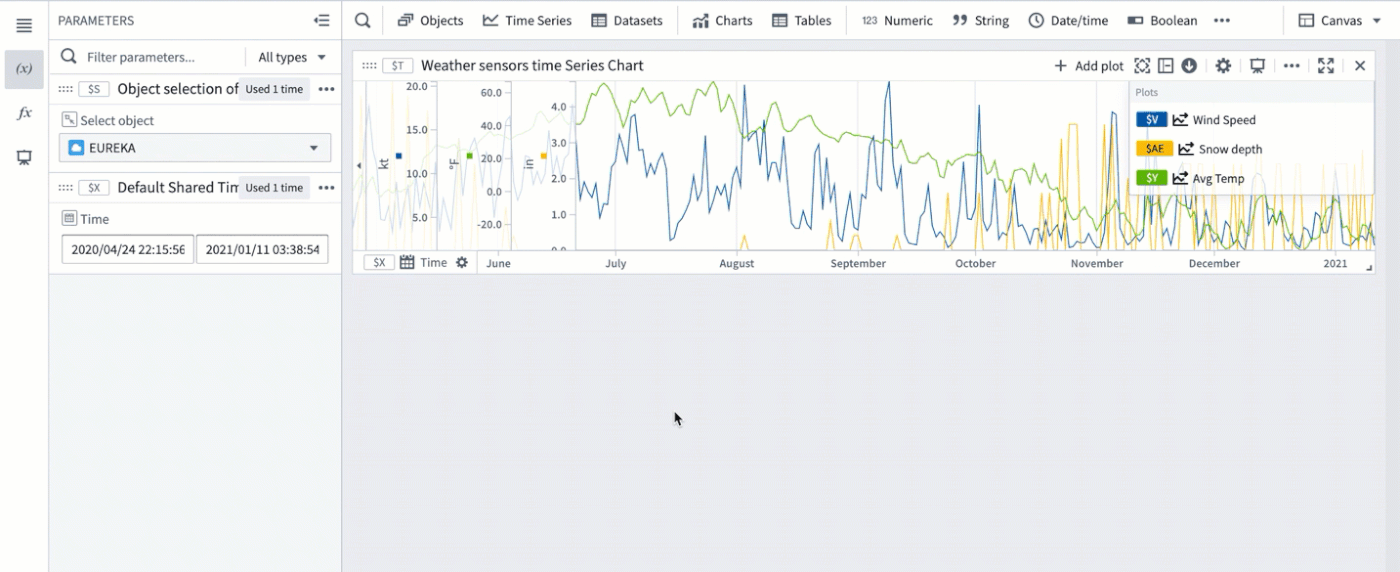The width and height of the screenshot is (1400, 572).
Task: Show more toolbar options ellipsis
Action: (1222, 20)
